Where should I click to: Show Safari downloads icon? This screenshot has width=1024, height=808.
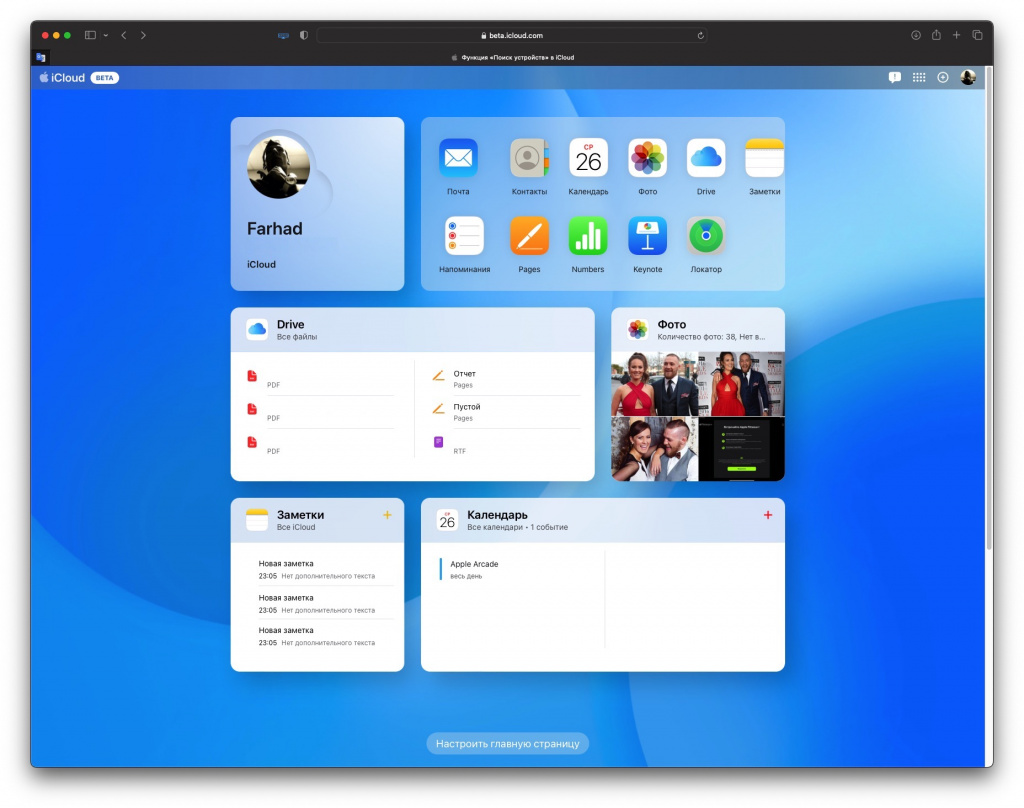916,35
